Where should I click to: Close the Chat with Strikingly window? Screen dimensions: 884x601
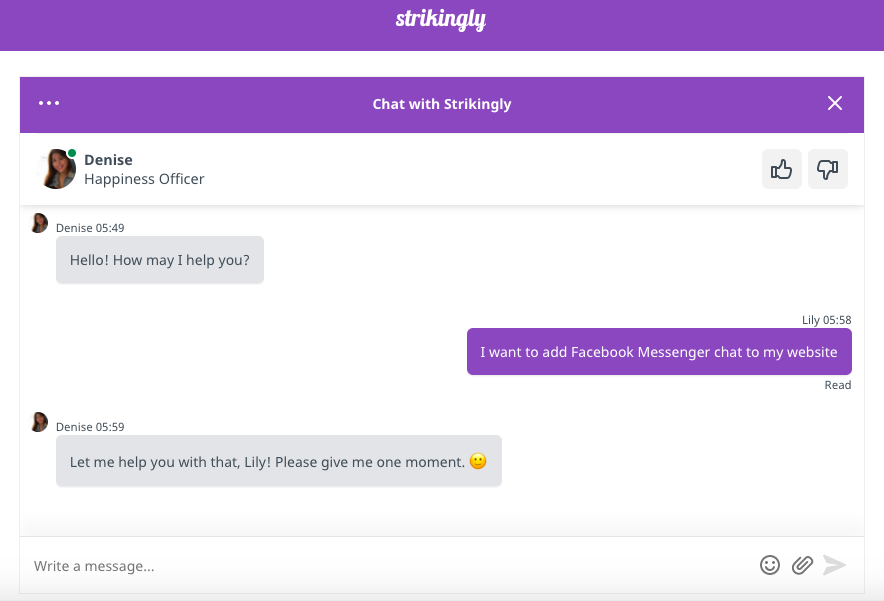coord(835,103)
